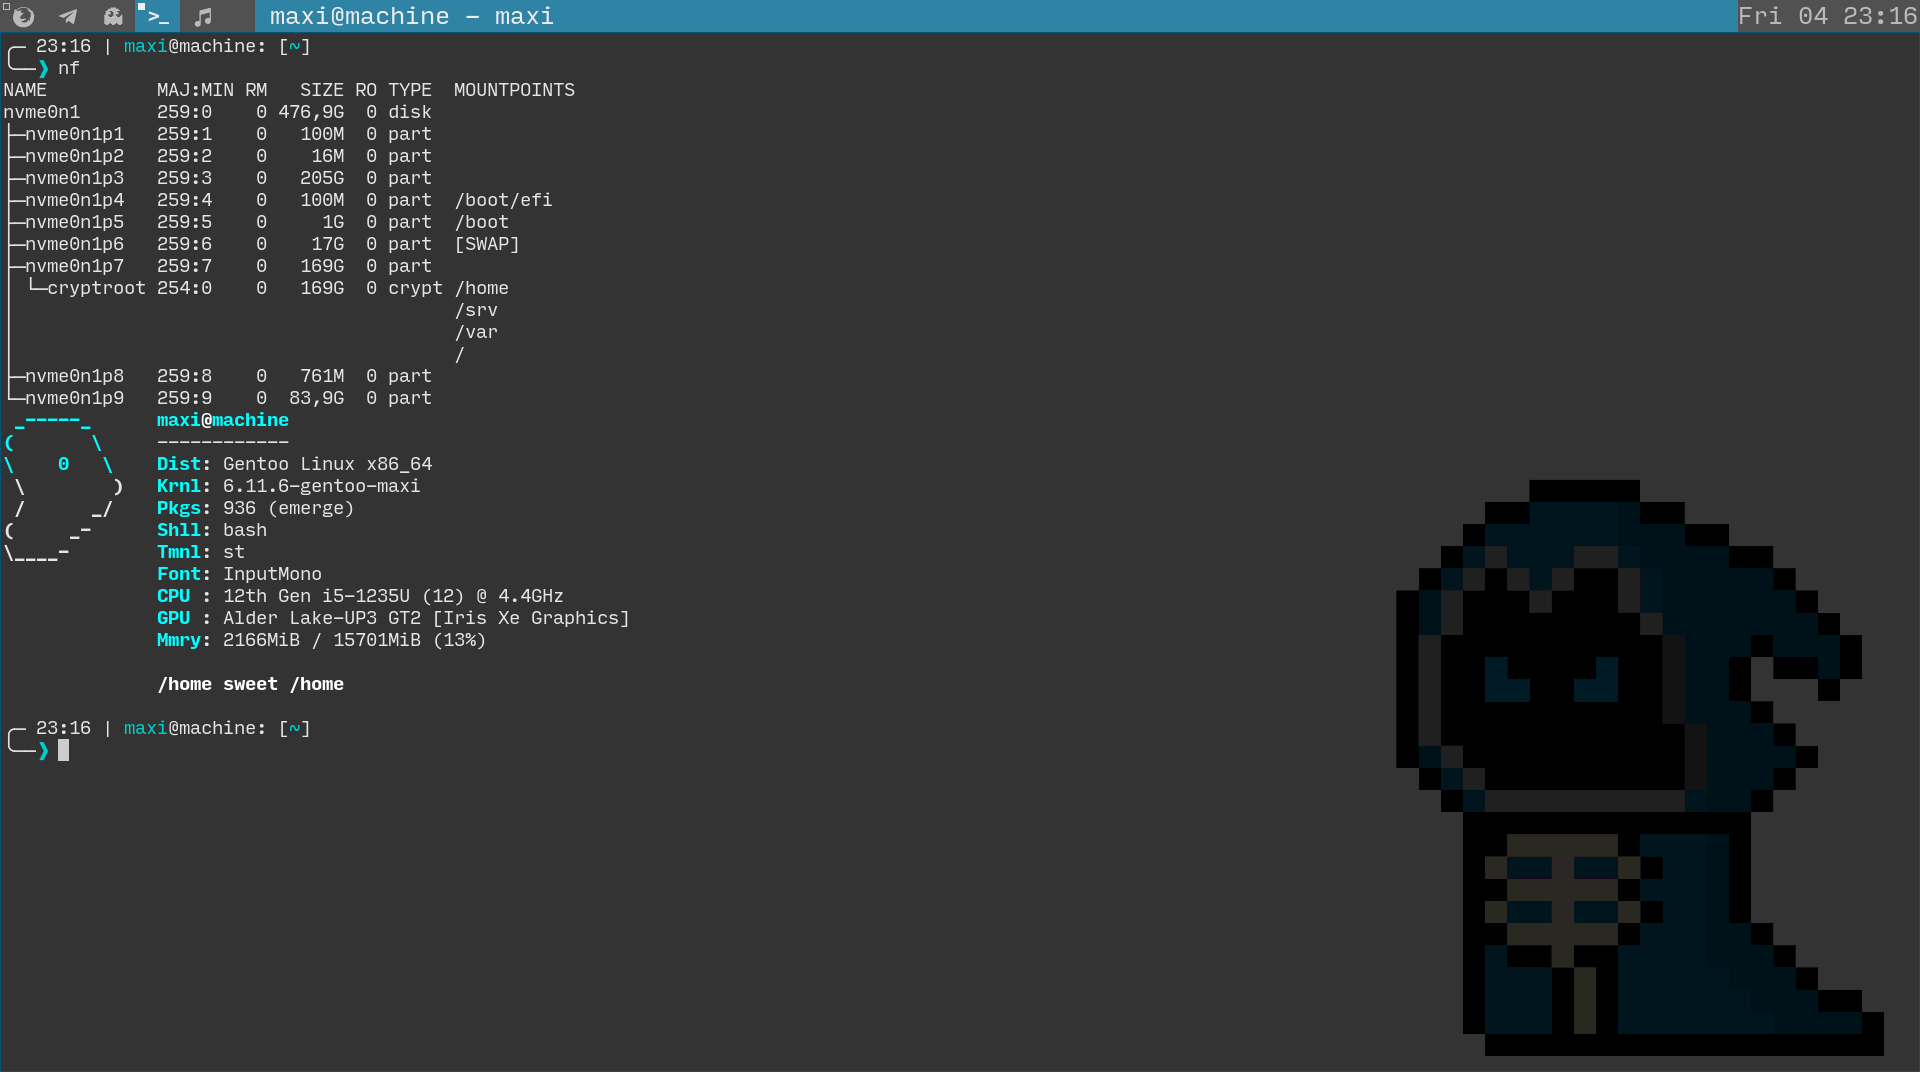Viewport: 1920px width, 1080px height.
Task: Click the '83,9G' size value
Action: tap(316, 398)
